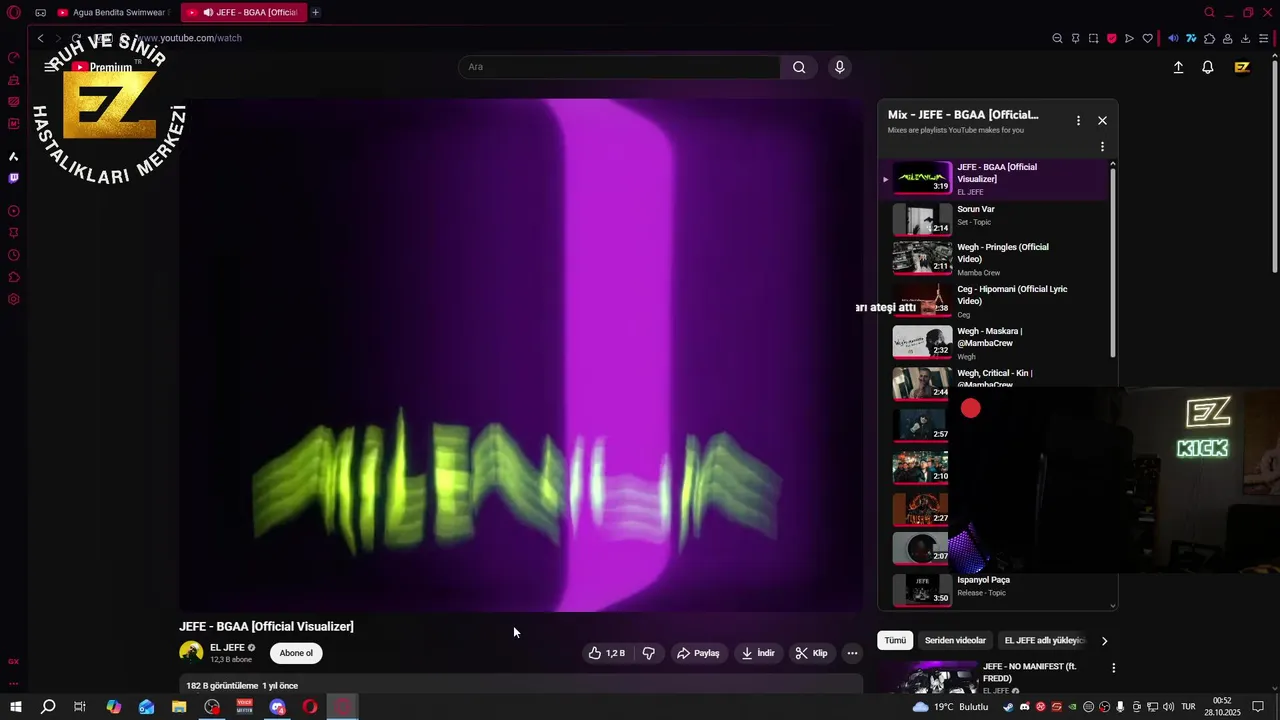Run search with the magnifier button

tap(799, 67)
